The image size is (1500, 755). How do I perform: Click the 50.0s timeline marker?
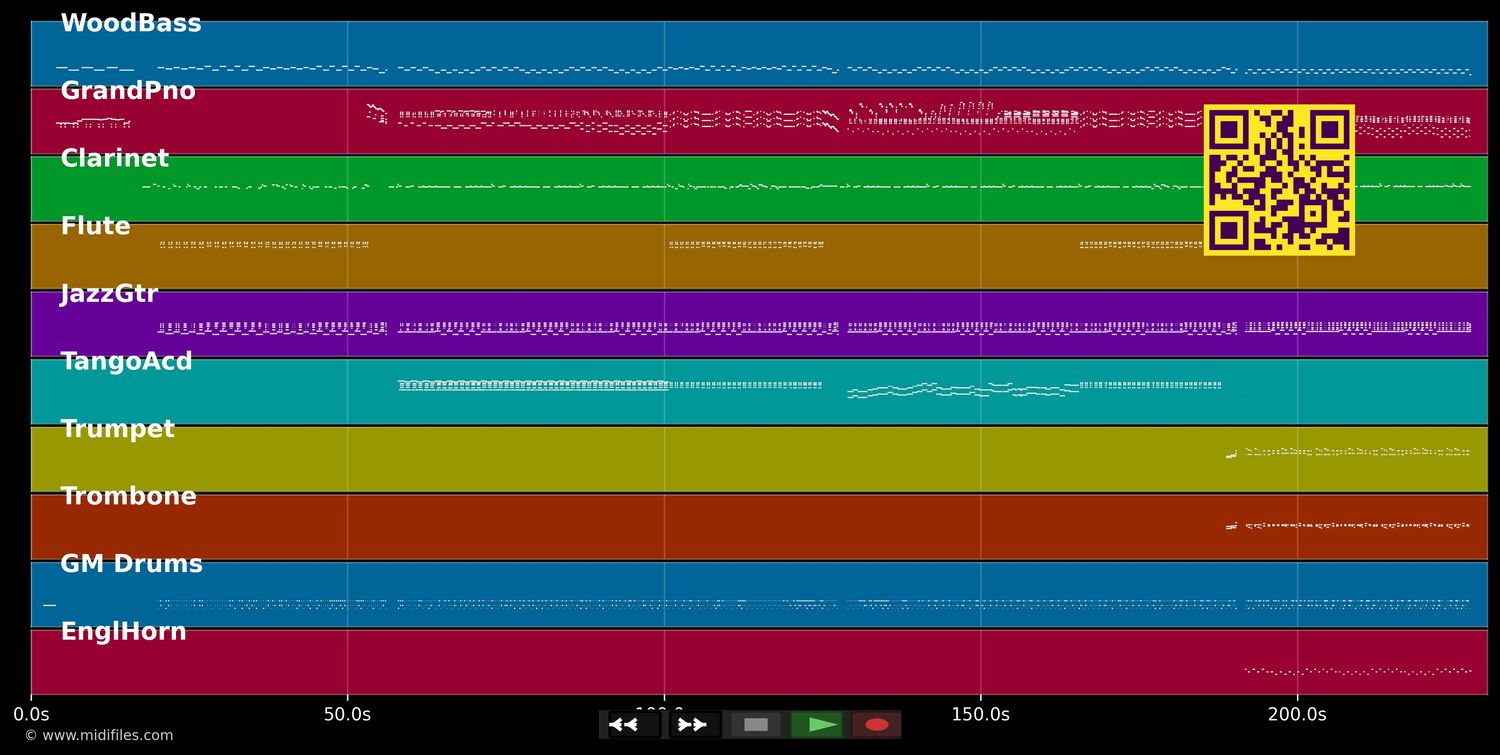pos(347,715)
